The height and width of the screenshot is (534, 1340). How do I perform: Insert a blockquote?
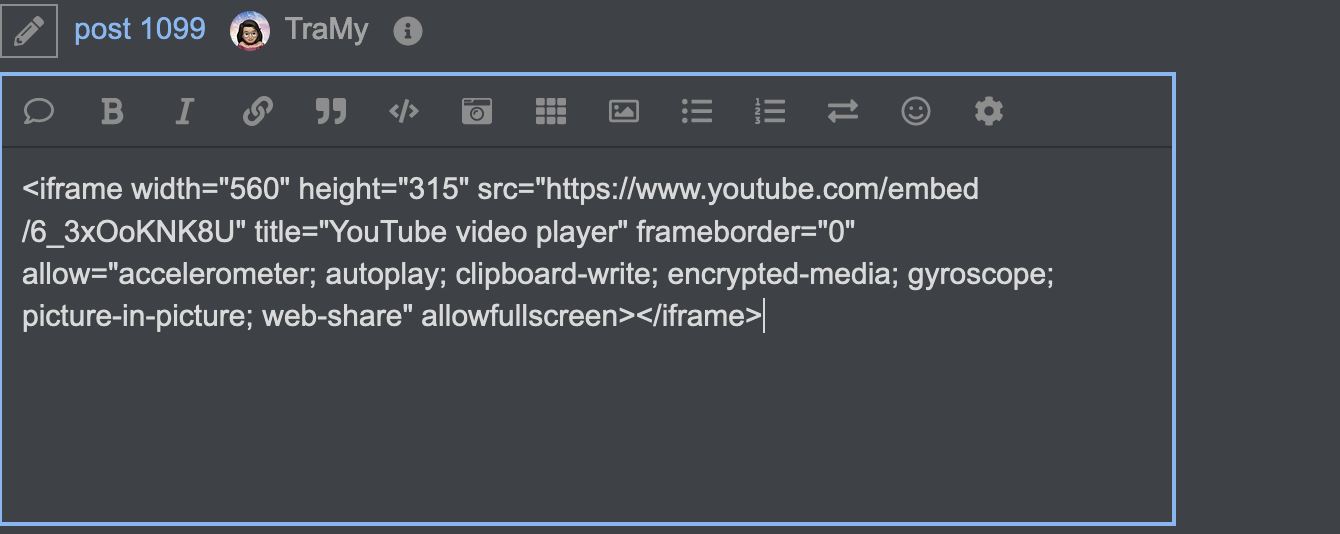click(x=331, y=111)
